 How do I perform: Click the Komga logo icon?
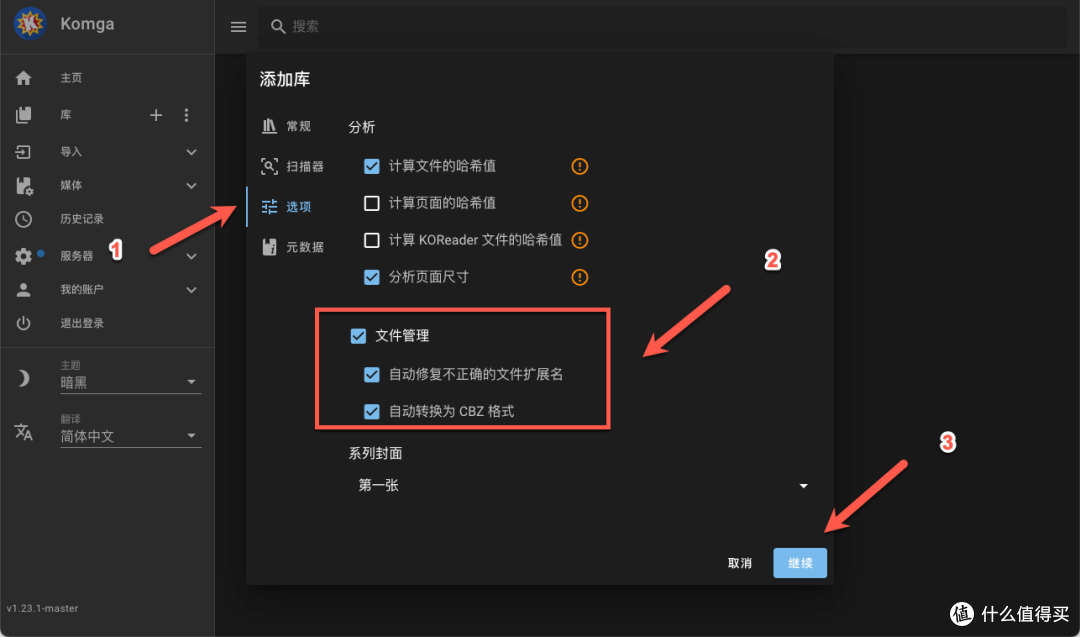click(29, 24)
